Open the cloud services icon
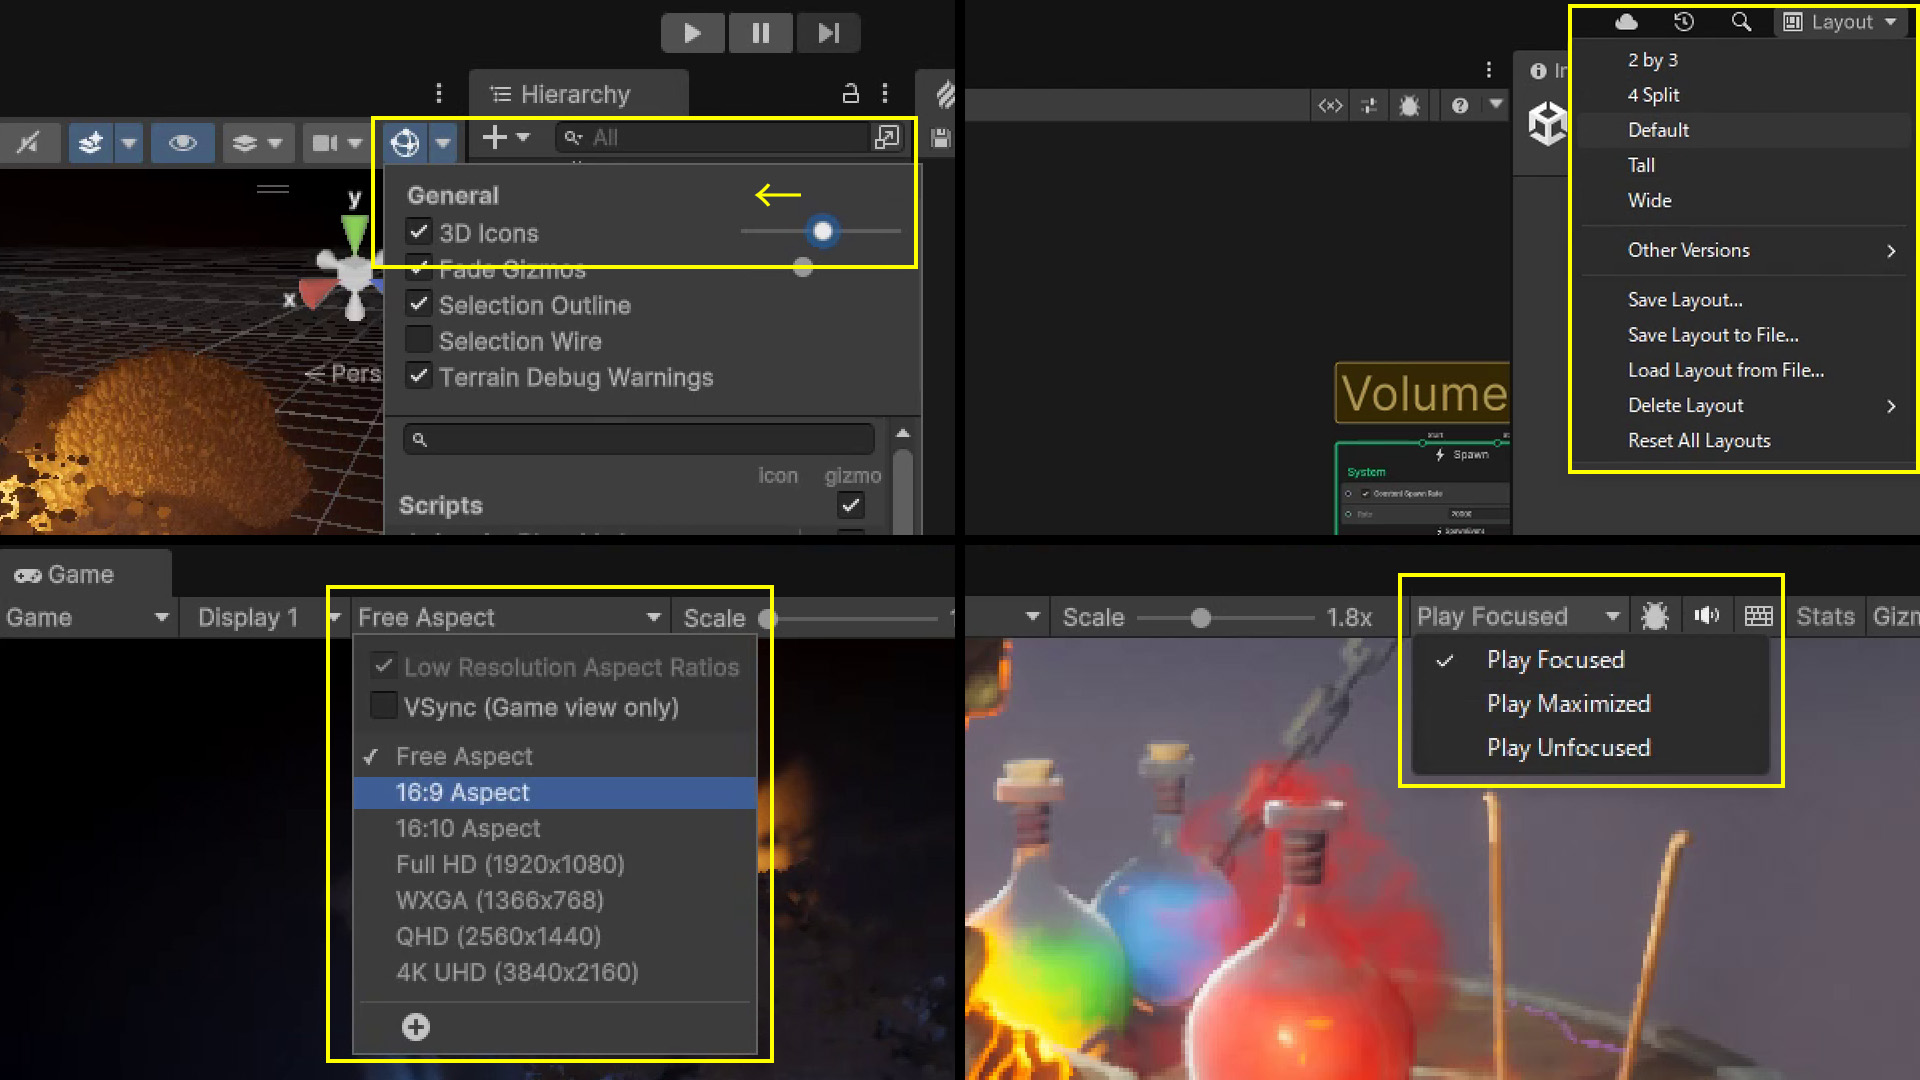 point(1627,22)
